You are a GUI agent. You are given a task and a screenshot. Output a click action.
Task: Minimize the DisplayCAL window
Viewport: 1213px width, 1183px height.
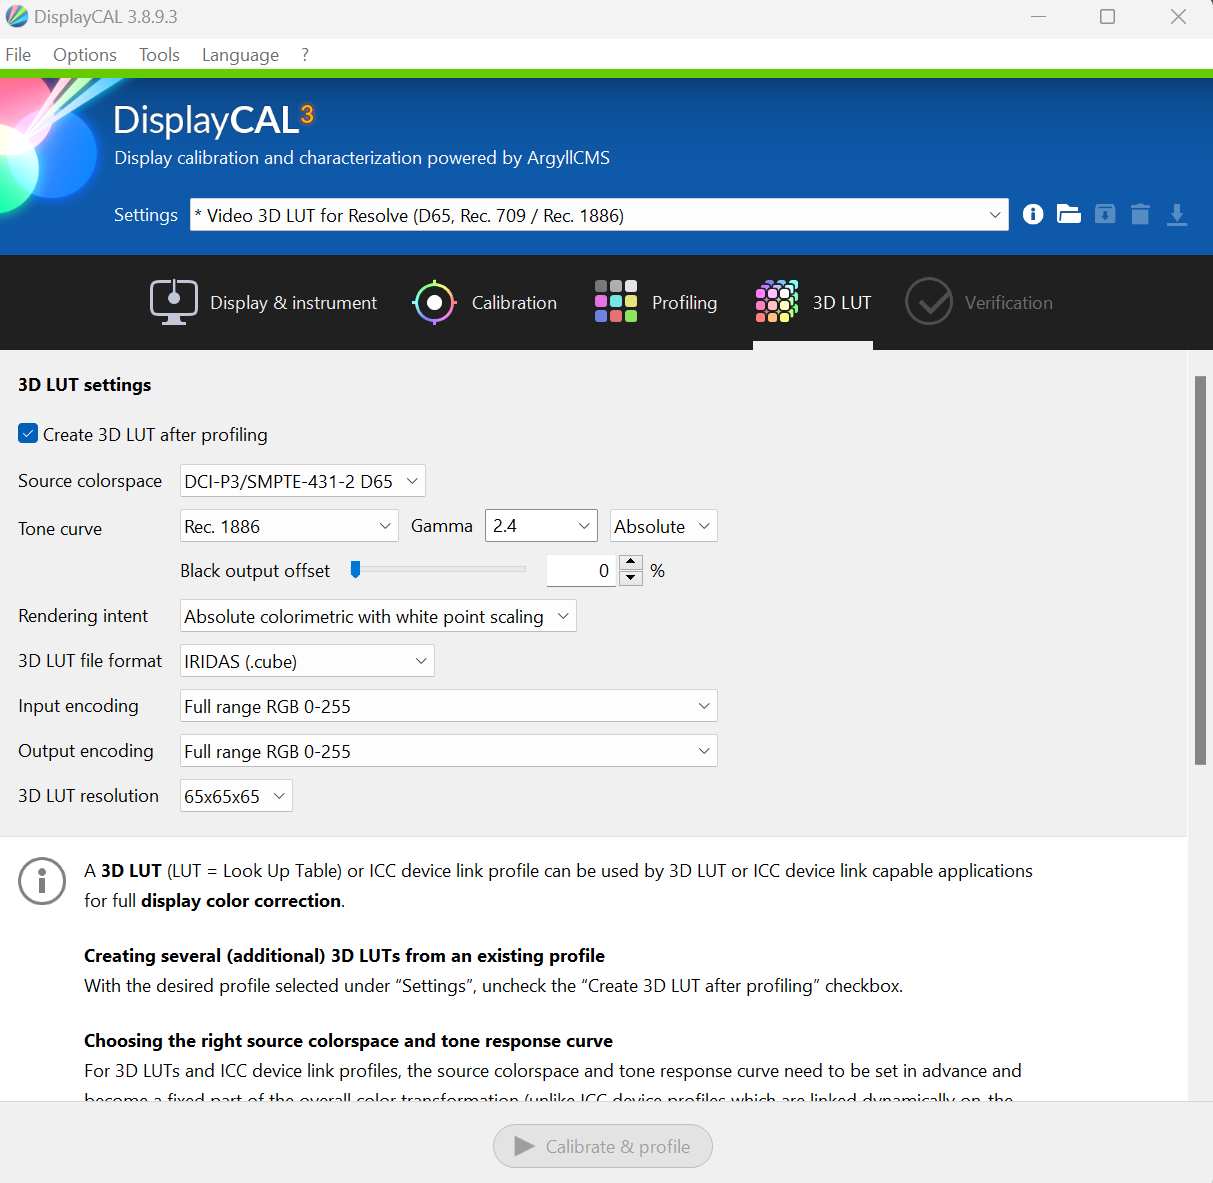point(1038,17)
